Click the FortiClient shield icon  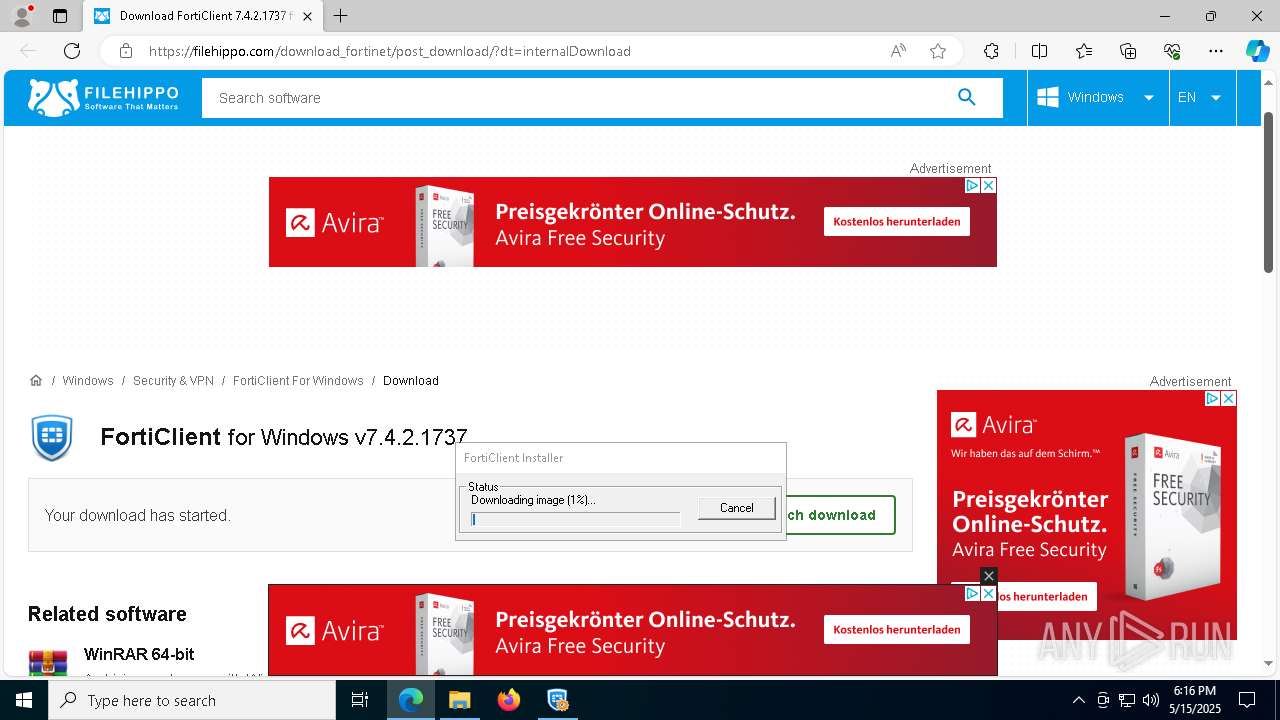[x=52, y=437]
